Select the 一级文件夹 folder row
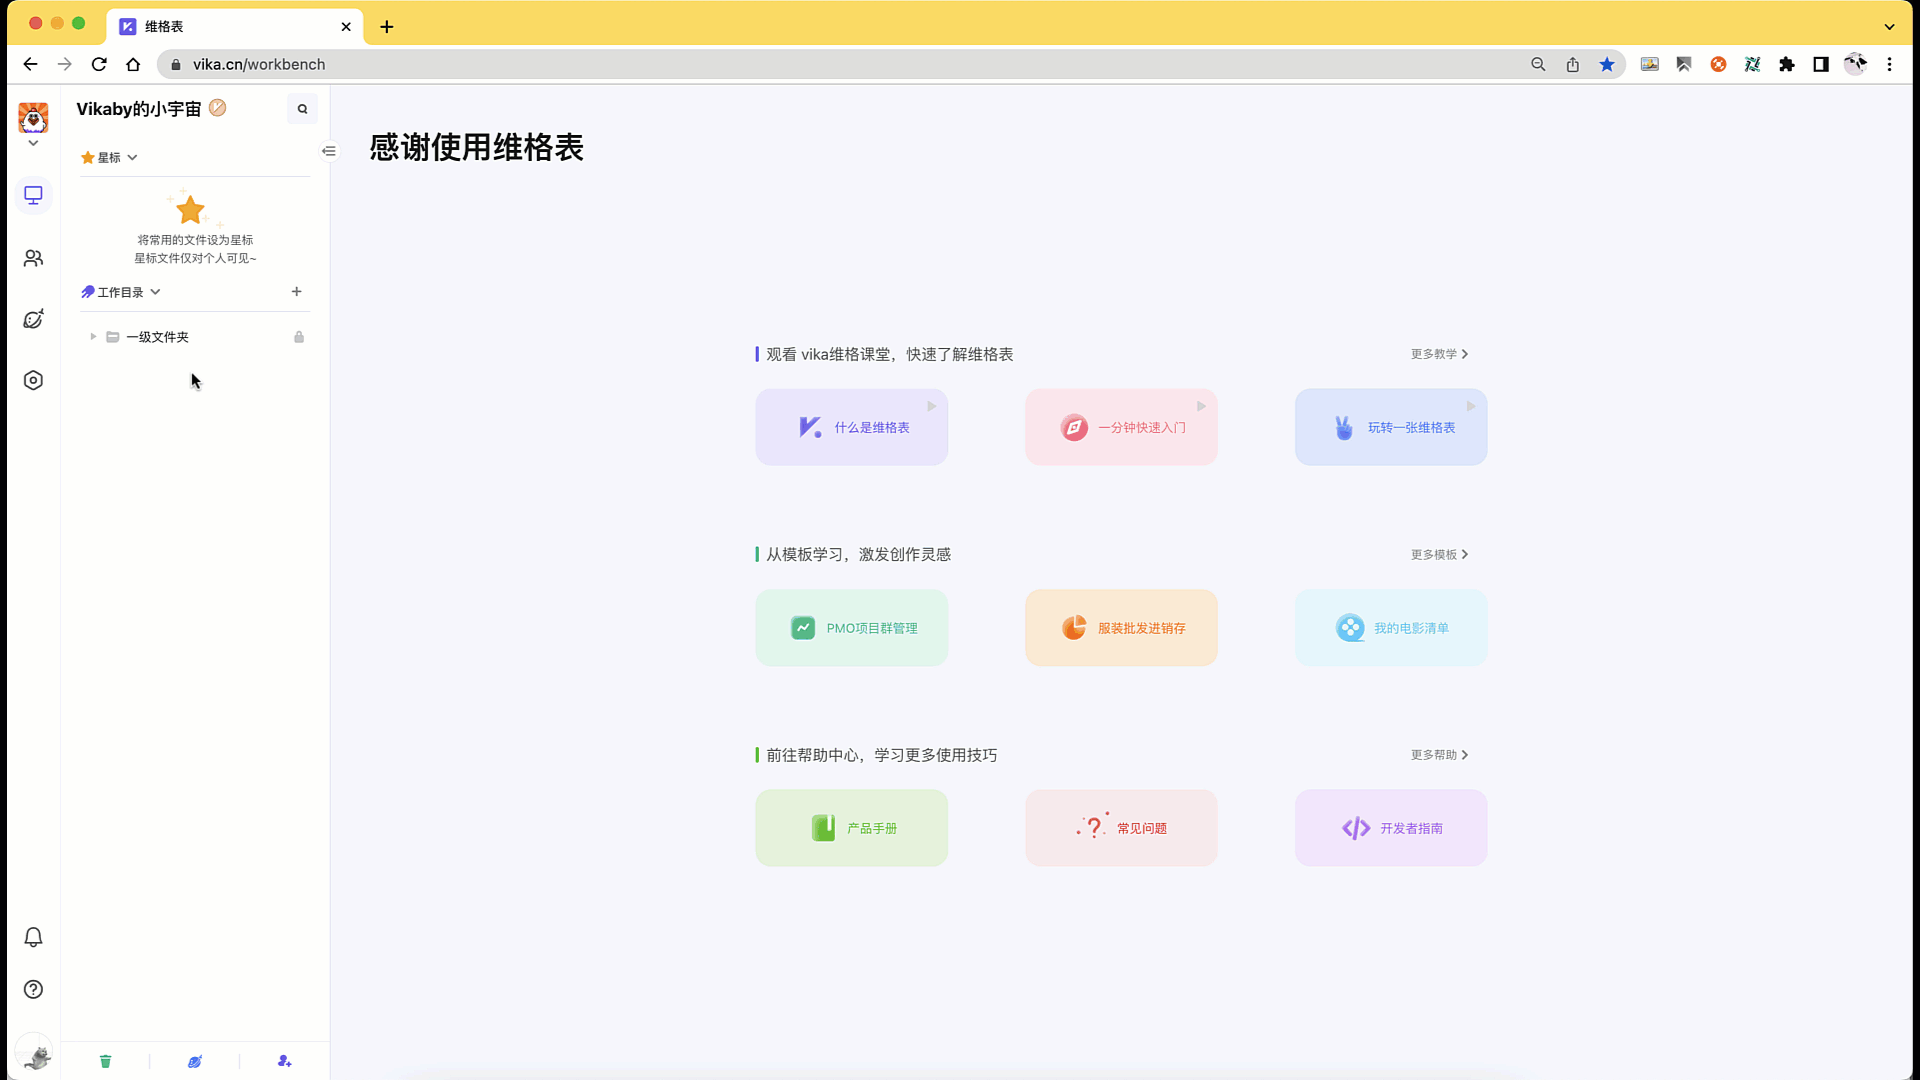 [195, 337]
